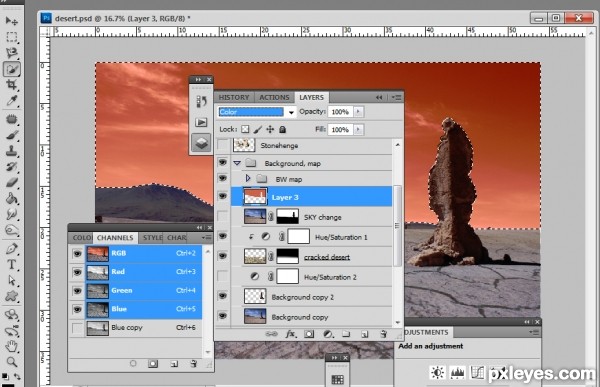Hide Layer 3 using its eye icon
The height and width of the screenshot is (387, 600).
[222, 196]
